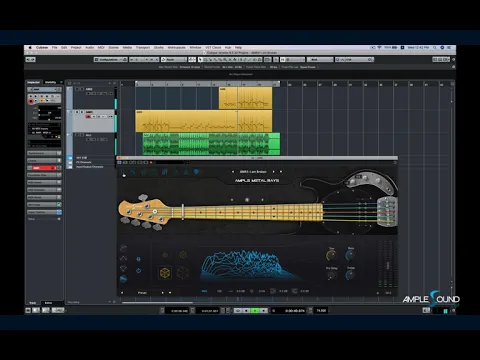The image size is (480, 360).
Task: Open the VST Cloud menu
Action: tap(213, 48)
